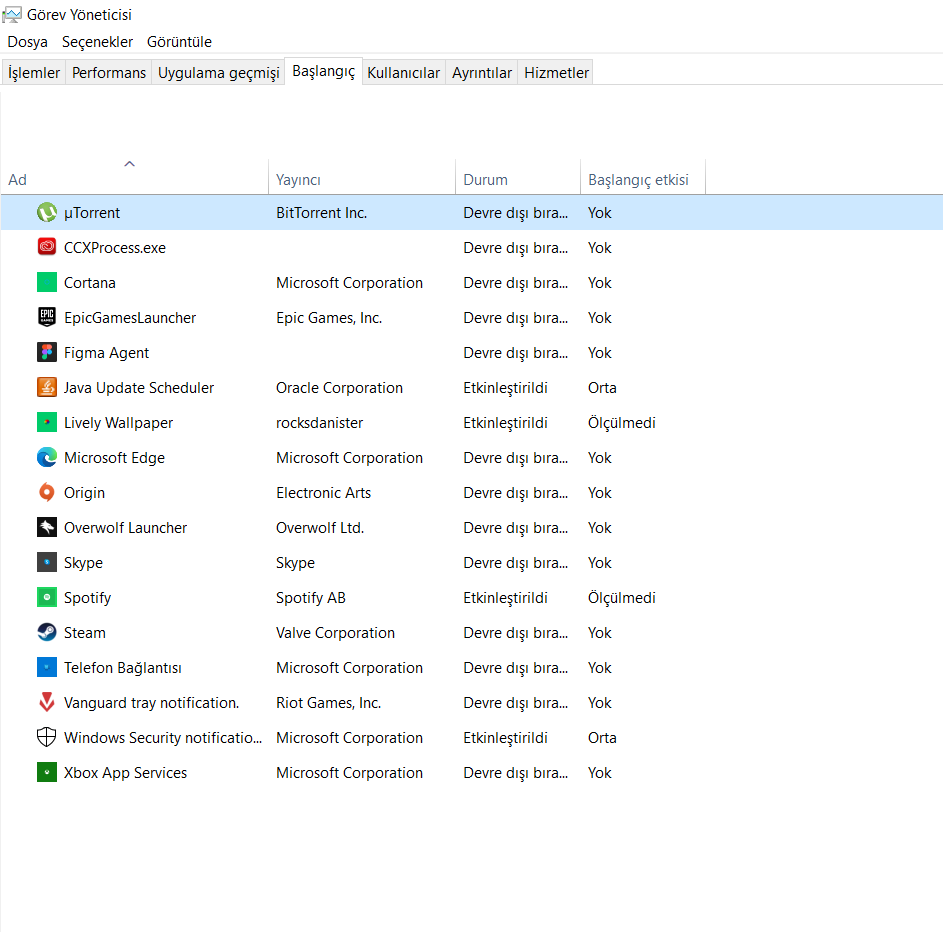Select the Overwolf Launcher entry name

click(x=125, y=528)
